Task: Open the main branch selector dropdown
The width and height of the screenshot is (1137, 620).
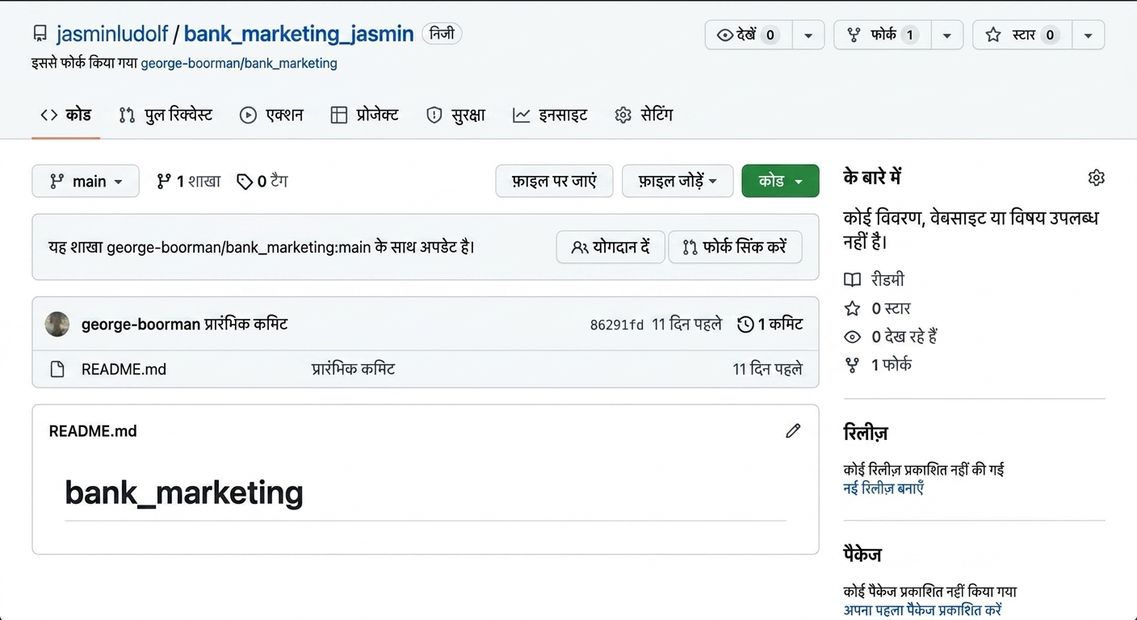Action: 86,181
